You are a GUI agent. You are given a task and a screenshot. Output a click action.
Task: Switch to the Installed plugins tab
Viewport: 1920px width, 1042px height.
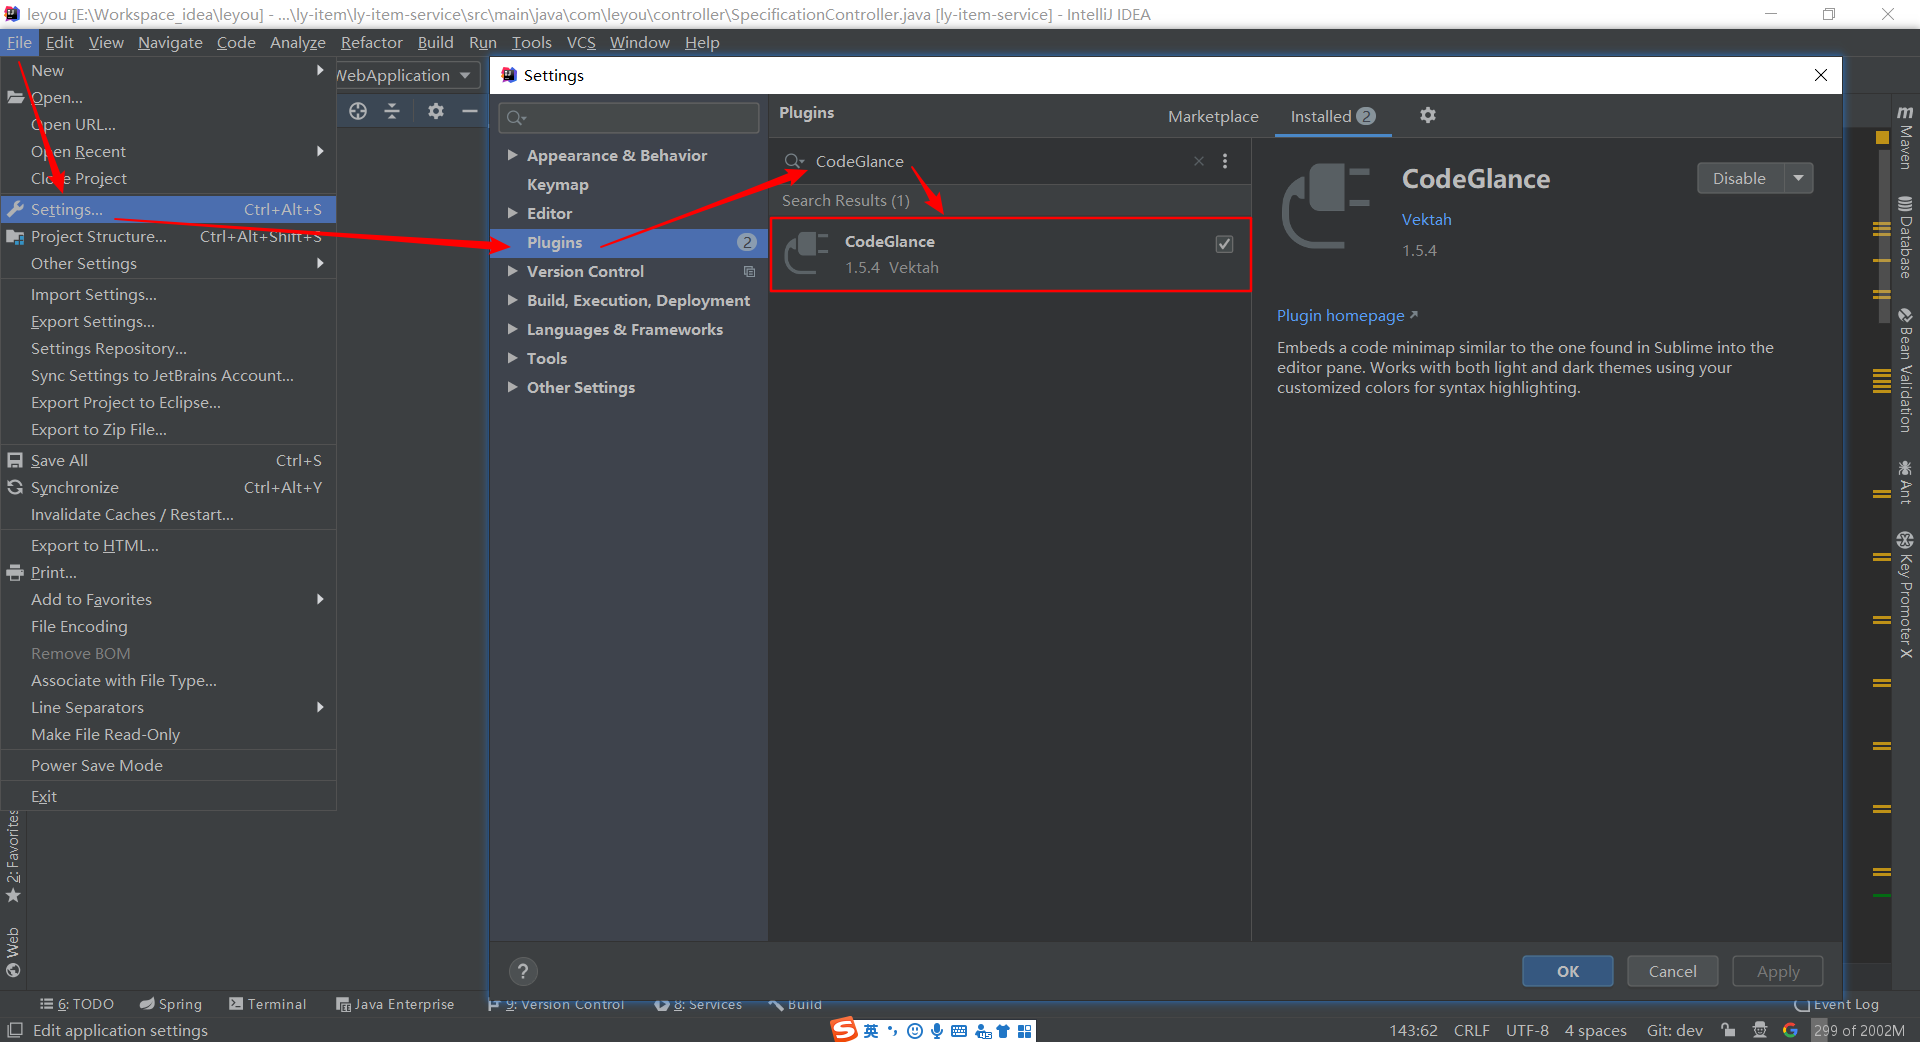point(1333,116)
